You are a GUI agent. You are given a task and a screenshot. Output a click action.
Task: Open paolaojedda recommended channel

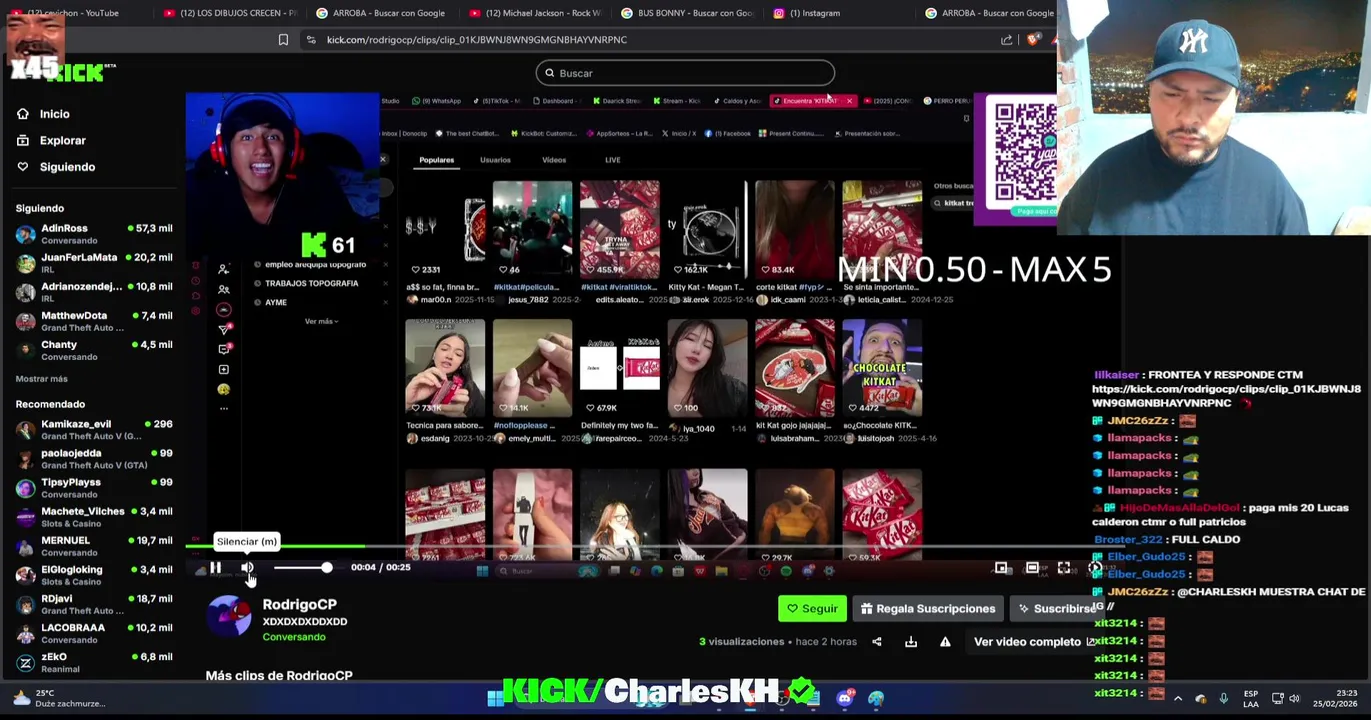point(94,459)
